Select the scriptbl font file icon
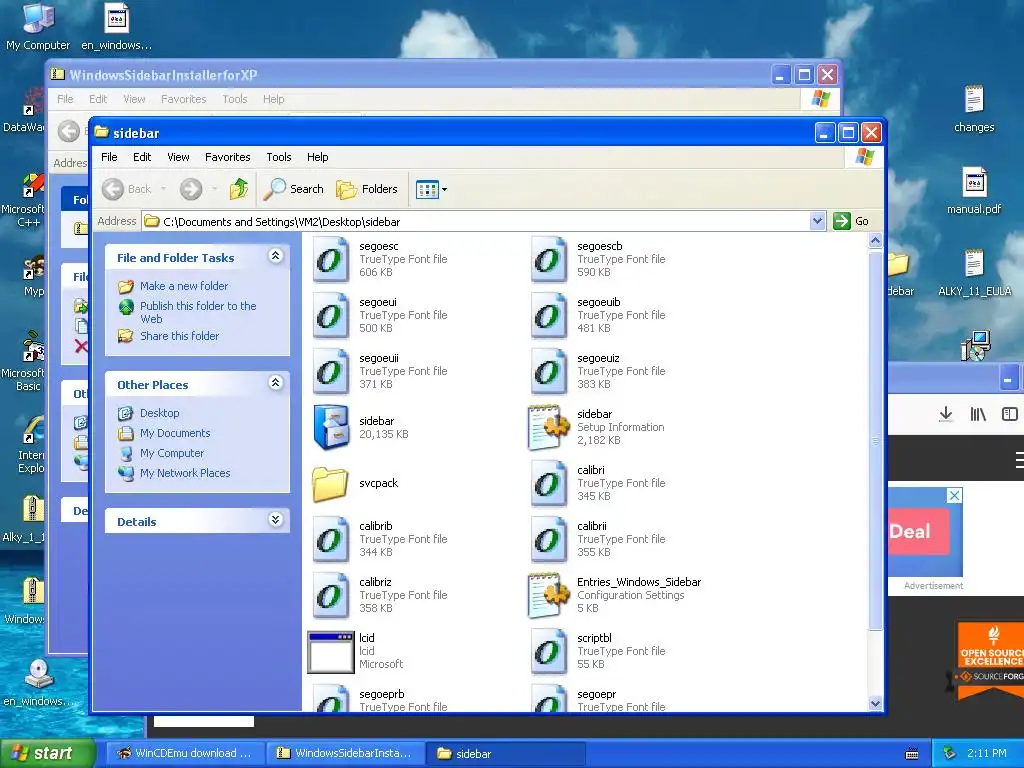The height and width of the screenshot is (768, 1024). tap(549, 652)
